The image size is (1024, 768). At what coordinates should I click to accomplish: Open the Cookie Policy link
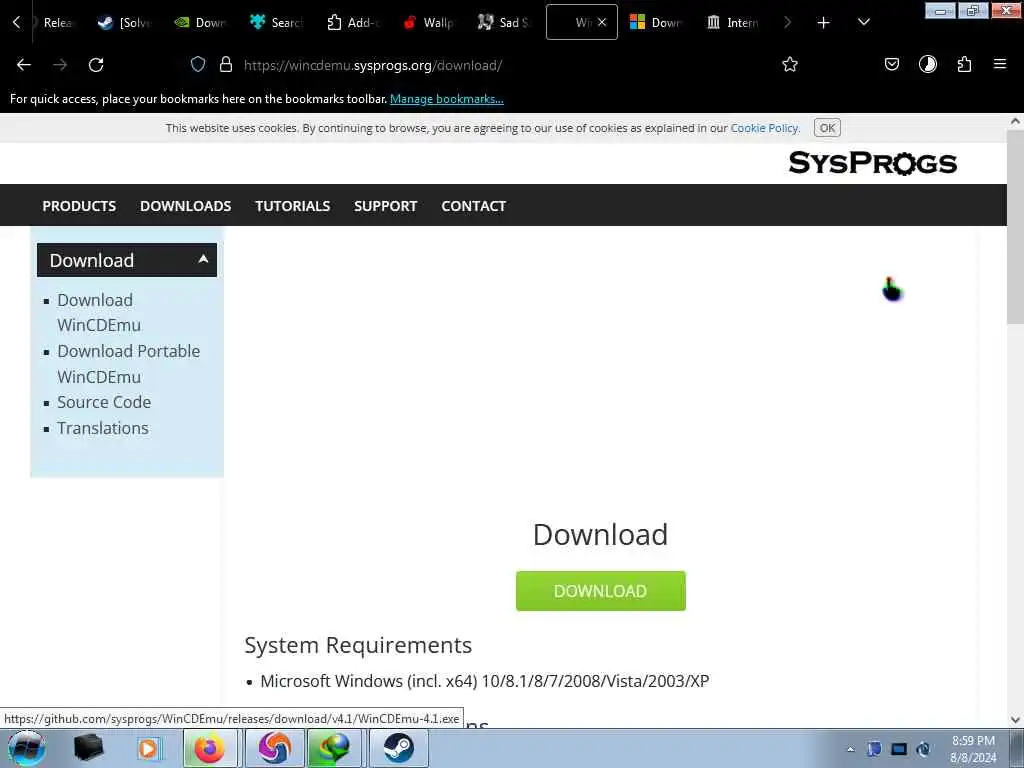coord(764,128)
